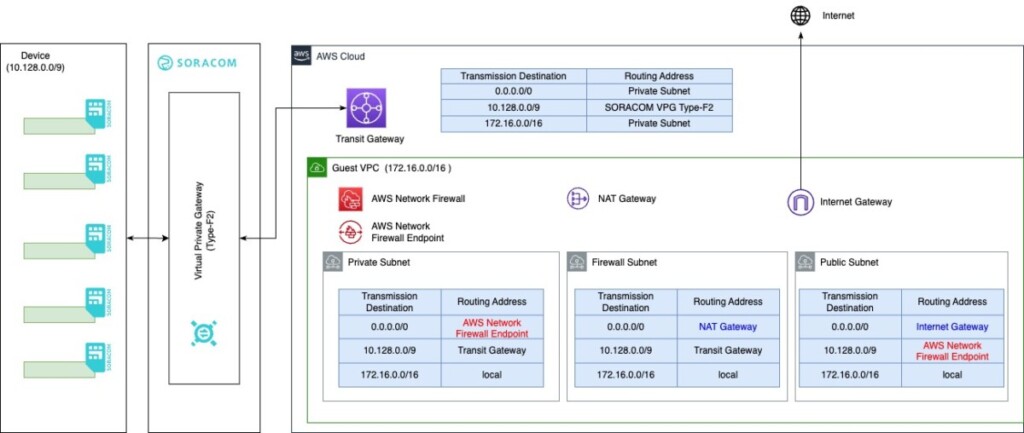Select 'Routing Address' header in top table
1024x433 pixels.
click(659, 76)
